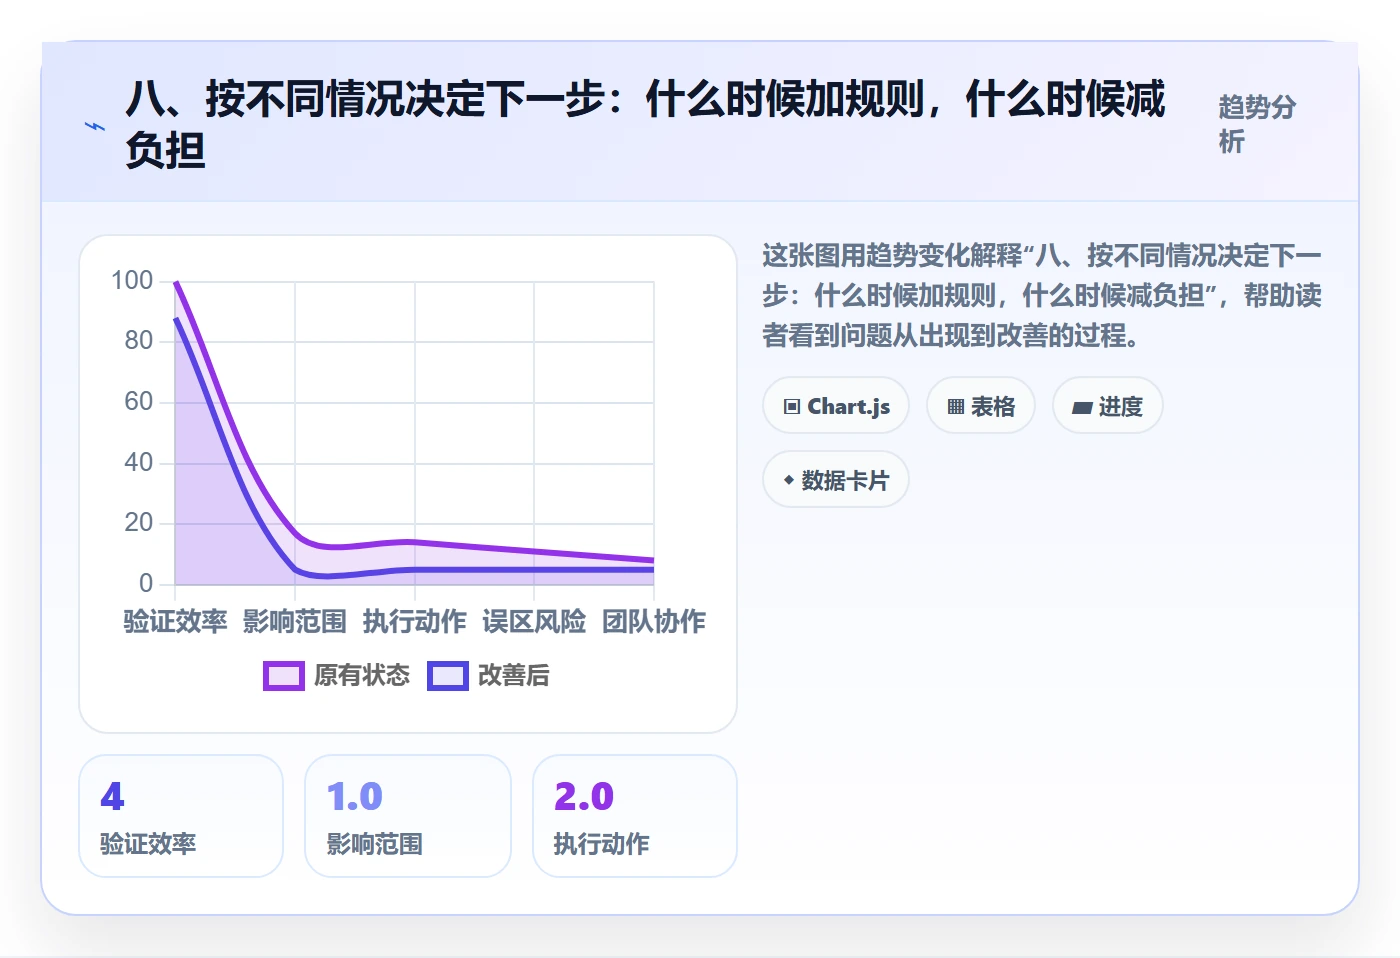
Task: Click the 影响范围 x-axis label
Action: tap(295, 622)
